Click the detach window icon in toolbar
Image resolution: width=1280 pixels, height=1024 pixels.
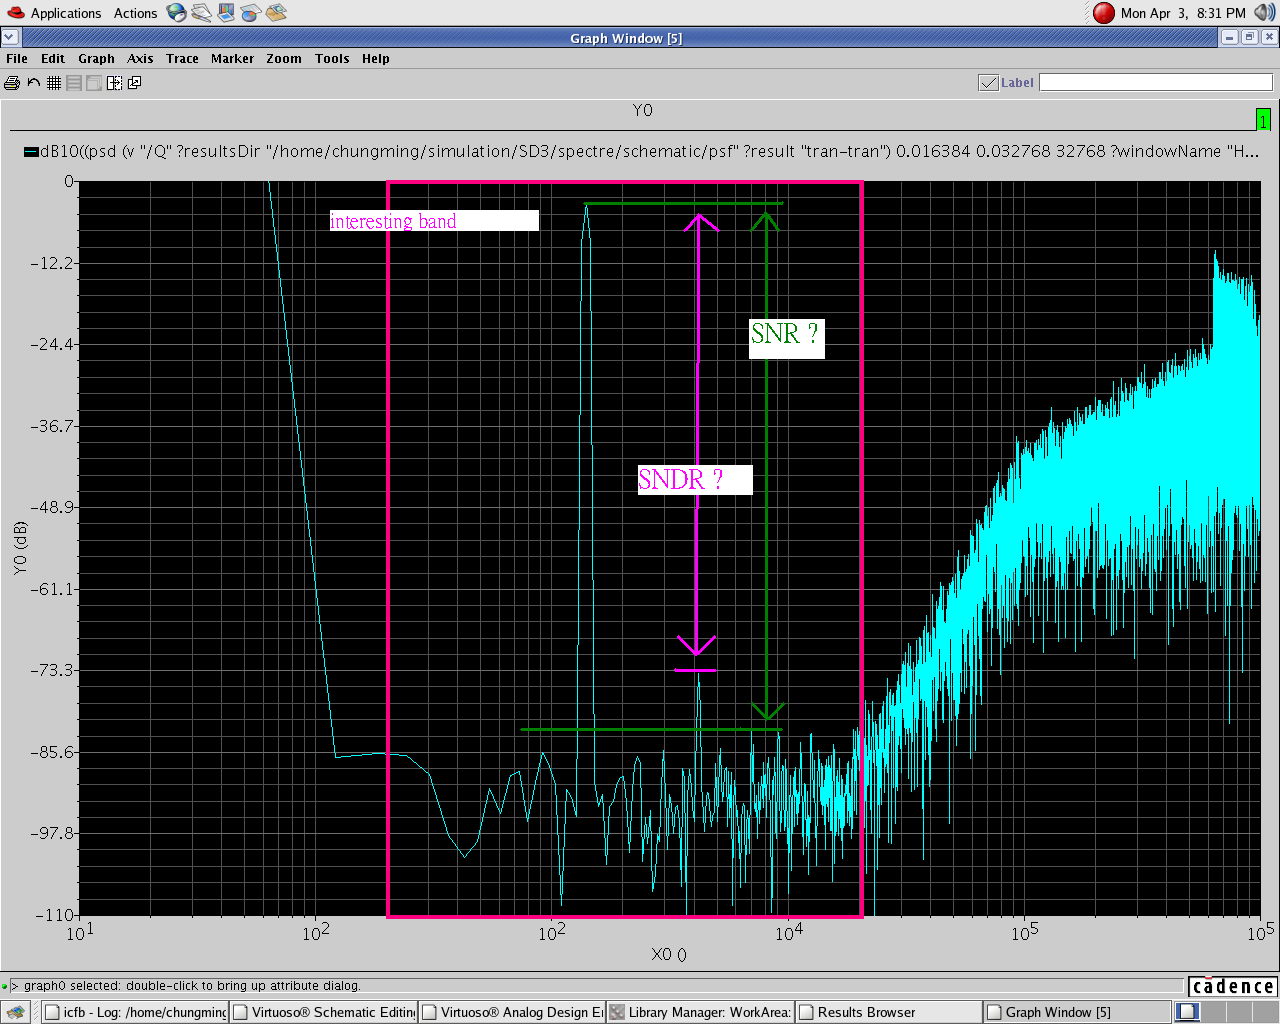(134, 83)
